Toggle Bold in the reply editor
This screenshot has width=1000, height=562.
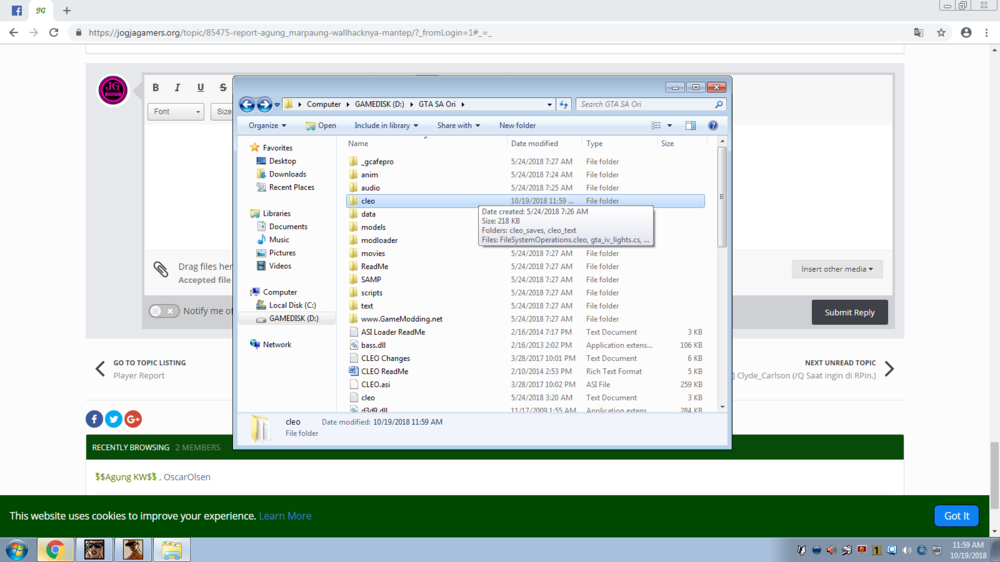point(156,87)
